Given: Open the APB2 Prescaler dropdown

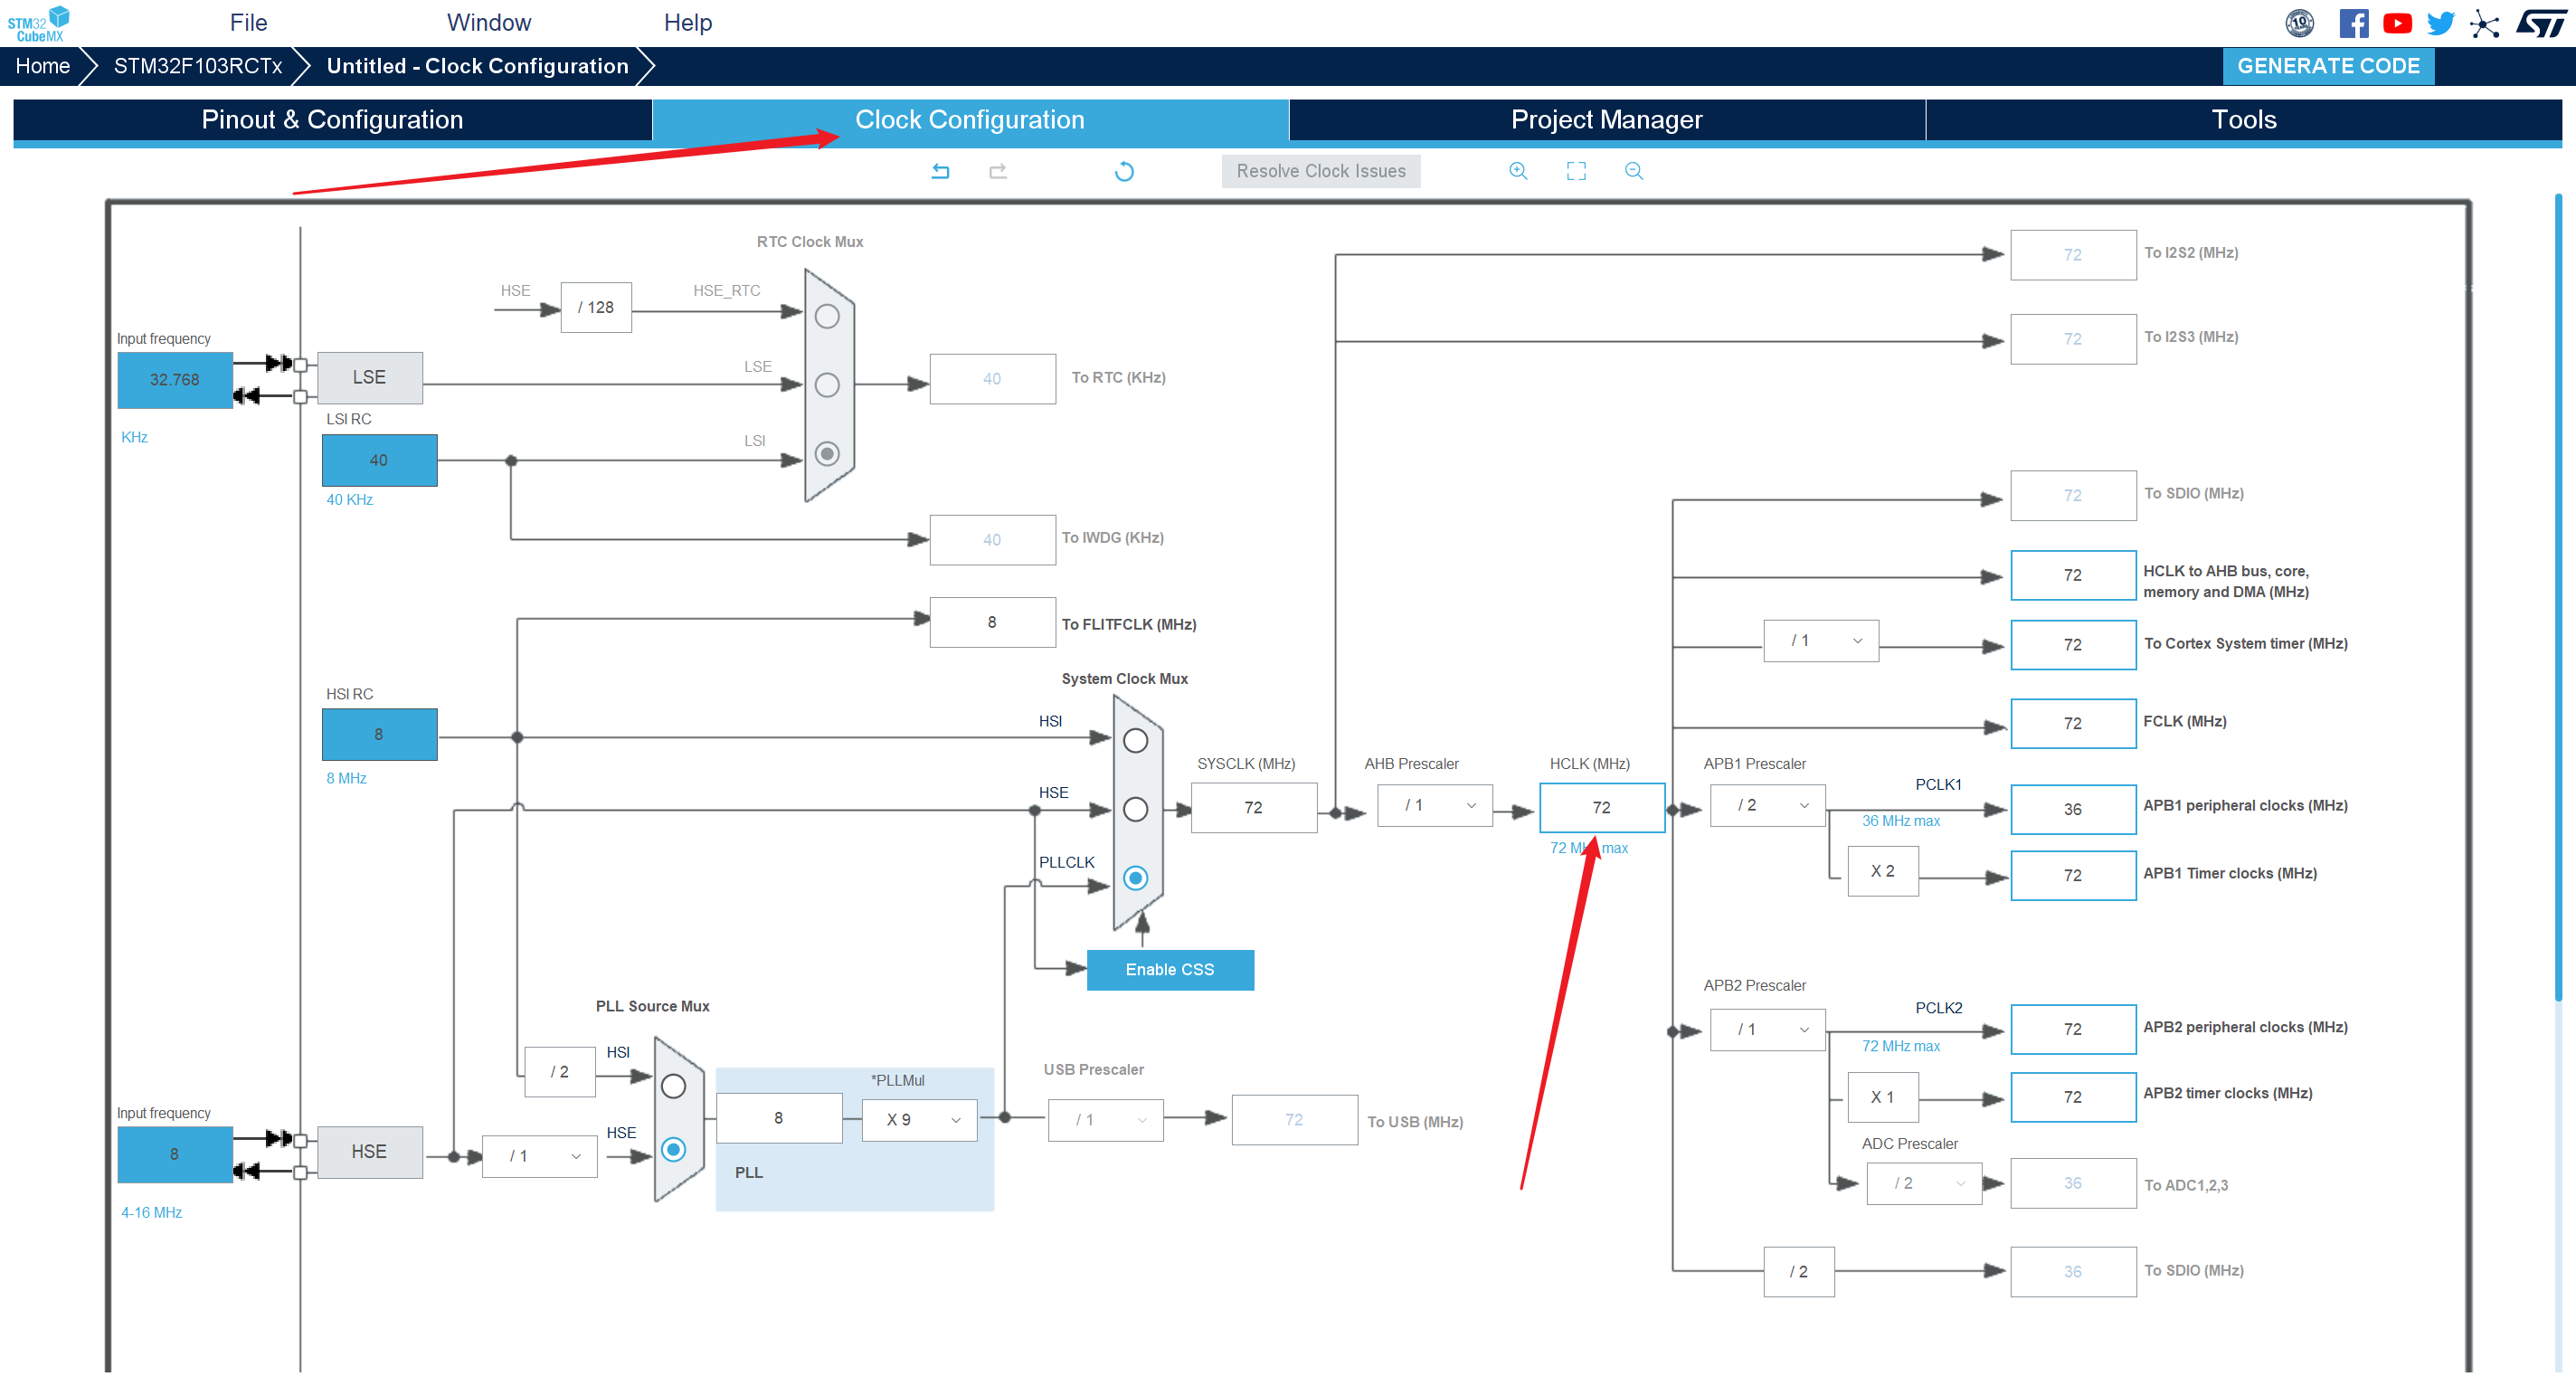Looking at the screenshot, I should tap(1767, 1030).
